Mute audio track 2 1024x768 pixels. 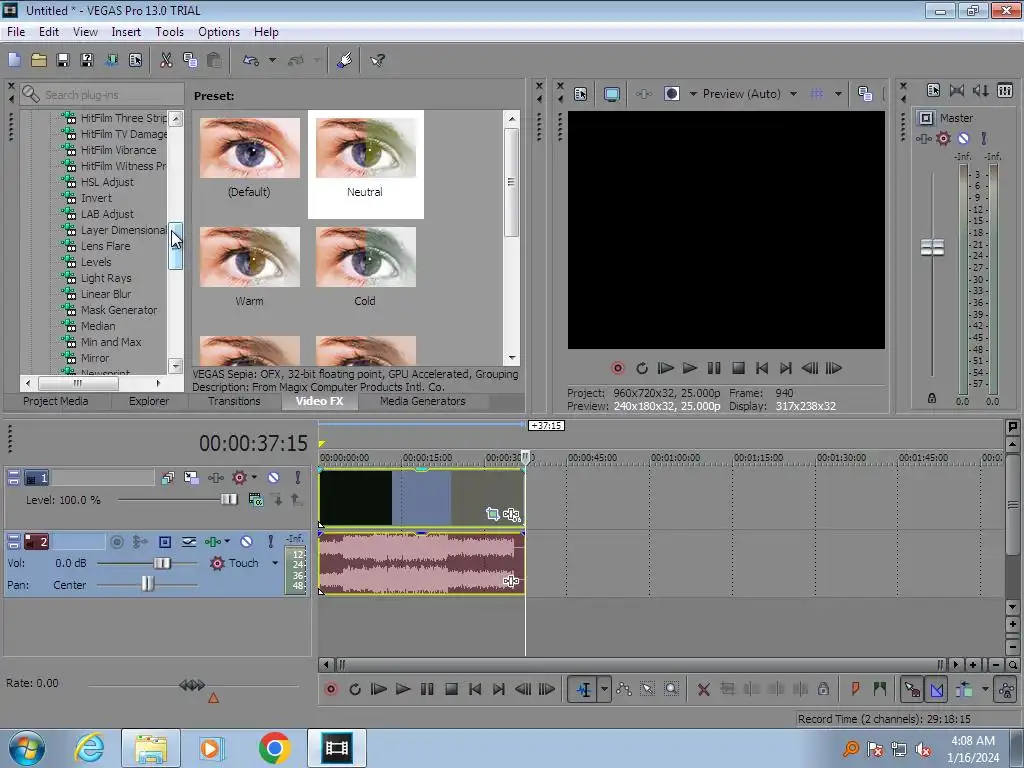[x=246, y=541]
